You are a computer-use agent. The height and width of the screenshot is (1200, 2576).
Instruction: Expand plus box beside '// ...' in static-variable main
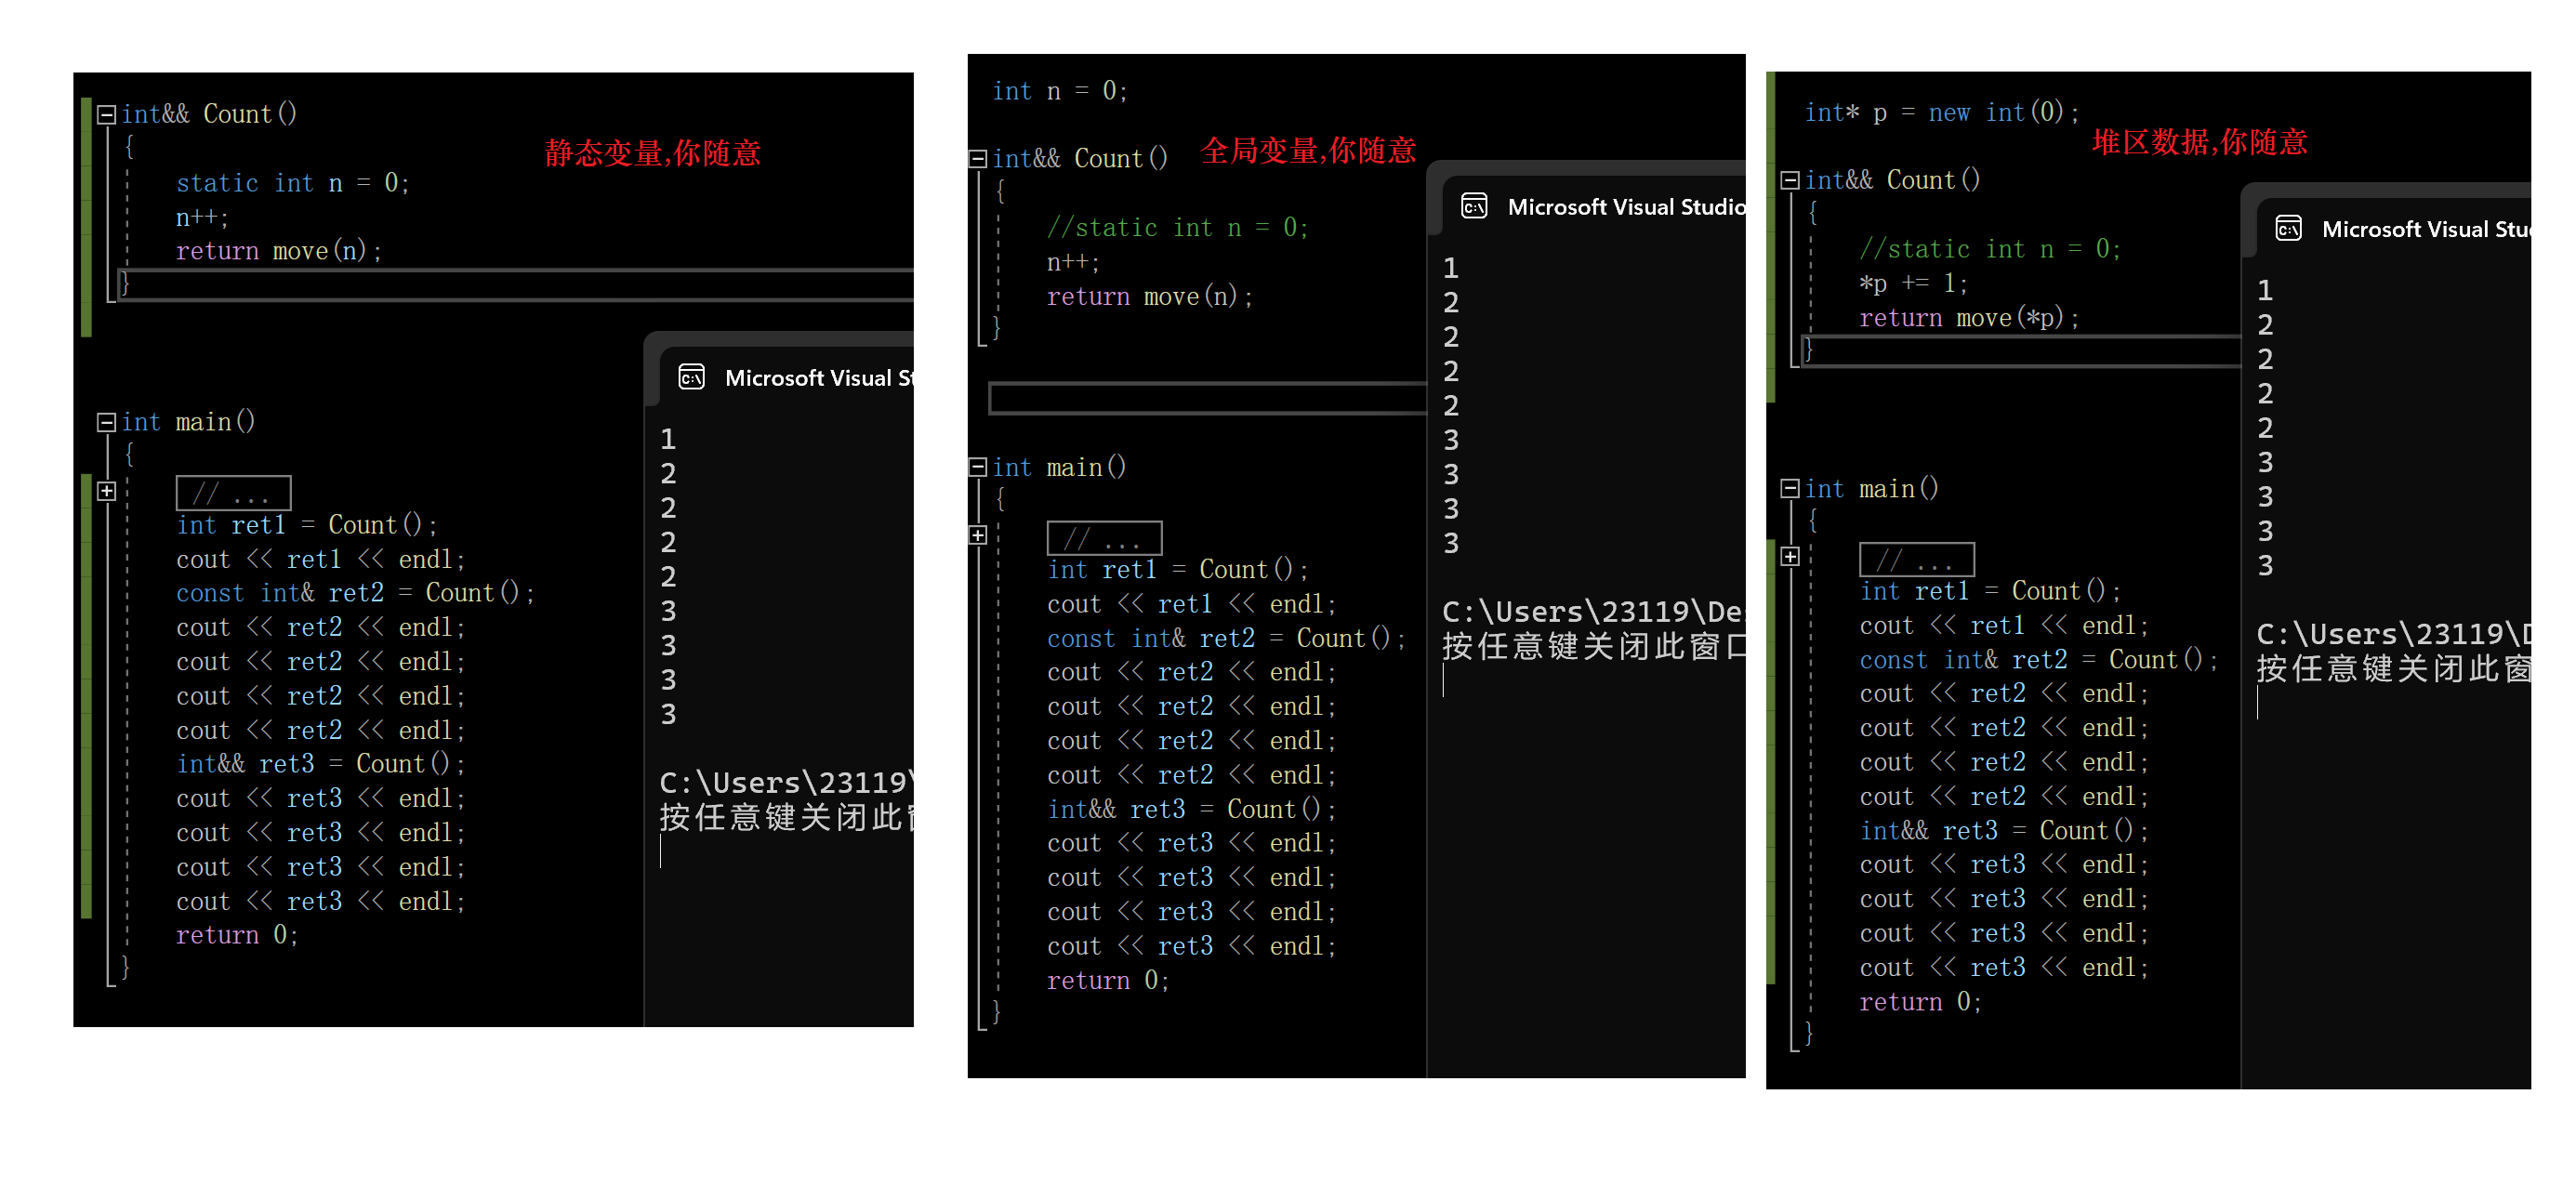click(x=106, y=491)
